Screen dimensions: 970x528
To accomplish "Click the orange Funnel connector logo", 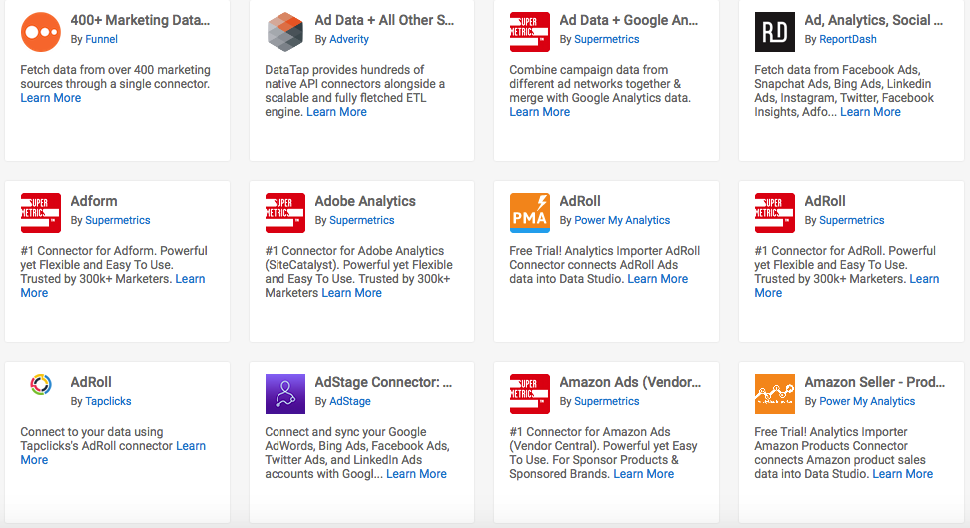I will click(x=41, y=31).
